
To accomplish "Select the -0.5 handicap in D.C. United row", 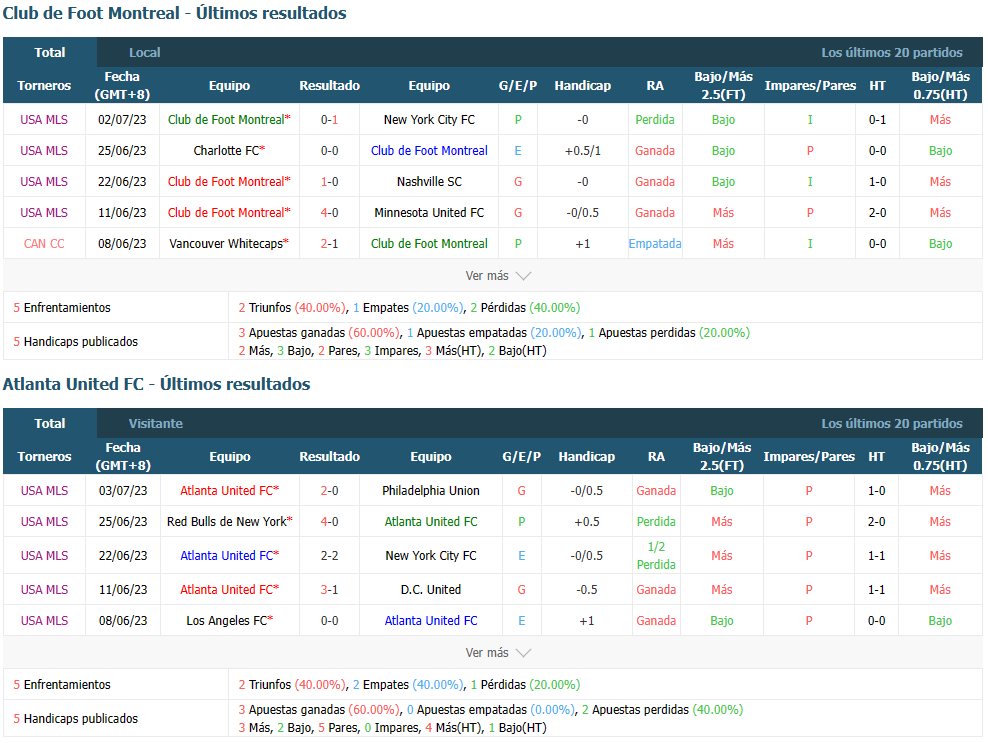I will [x=586, y=589].
